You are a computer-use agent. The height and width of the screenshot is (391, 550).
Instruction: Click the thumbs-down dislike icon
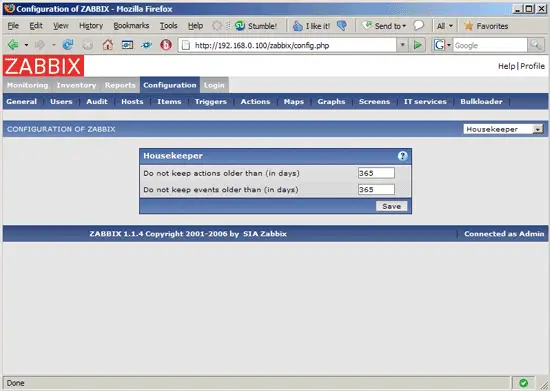(x=342, y=26)
